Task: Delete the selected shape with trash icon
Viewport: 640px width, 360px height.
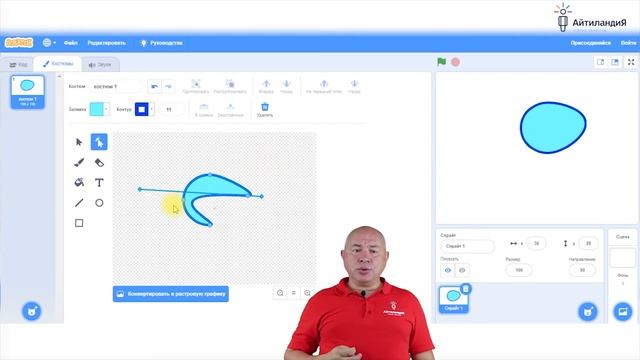Action: (x=265, y=110)
